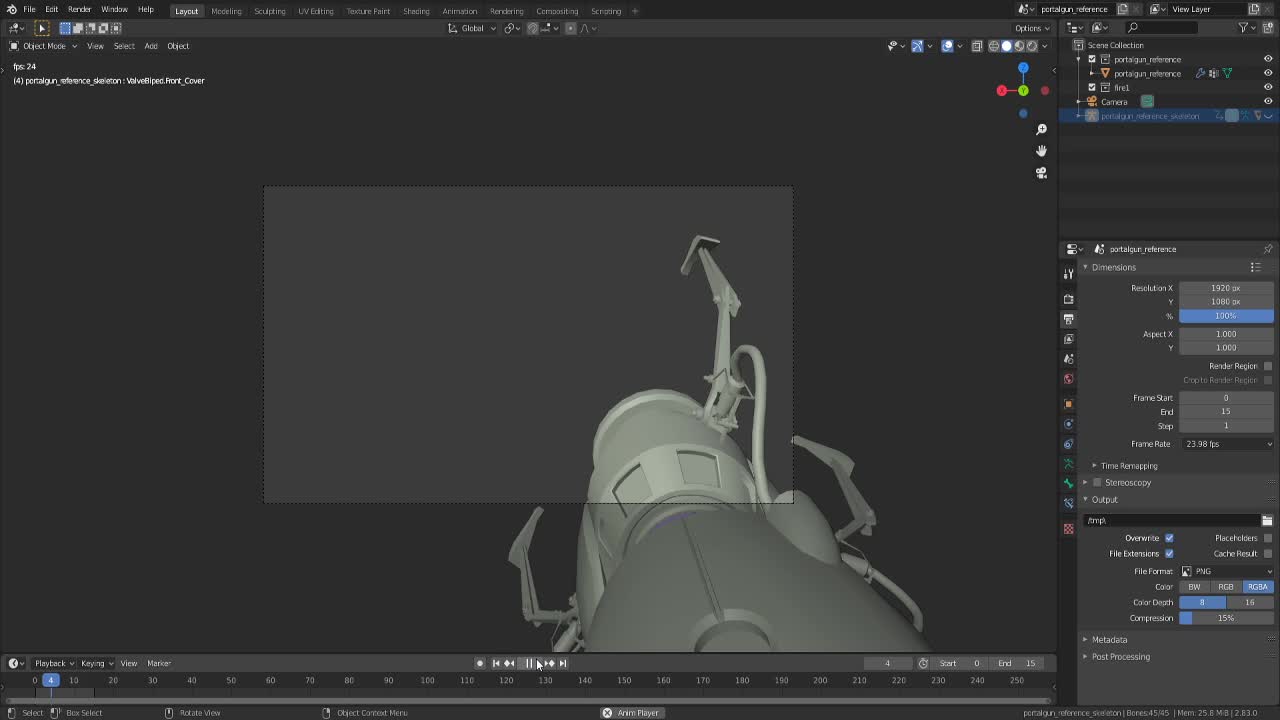Switch to solid viewport shading
1280x720 pixels.
click(1006, 46)
